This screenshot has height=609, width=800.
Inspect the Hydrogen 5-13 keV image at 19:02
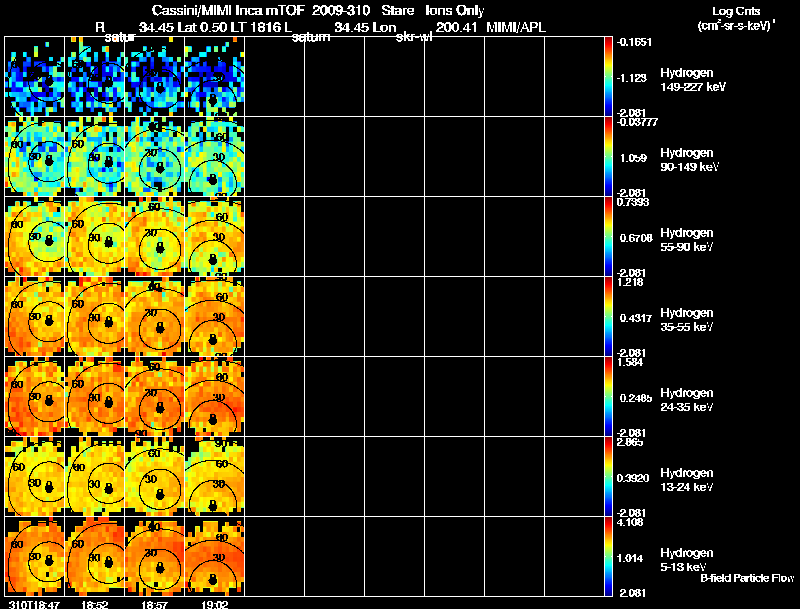[215, 556]
